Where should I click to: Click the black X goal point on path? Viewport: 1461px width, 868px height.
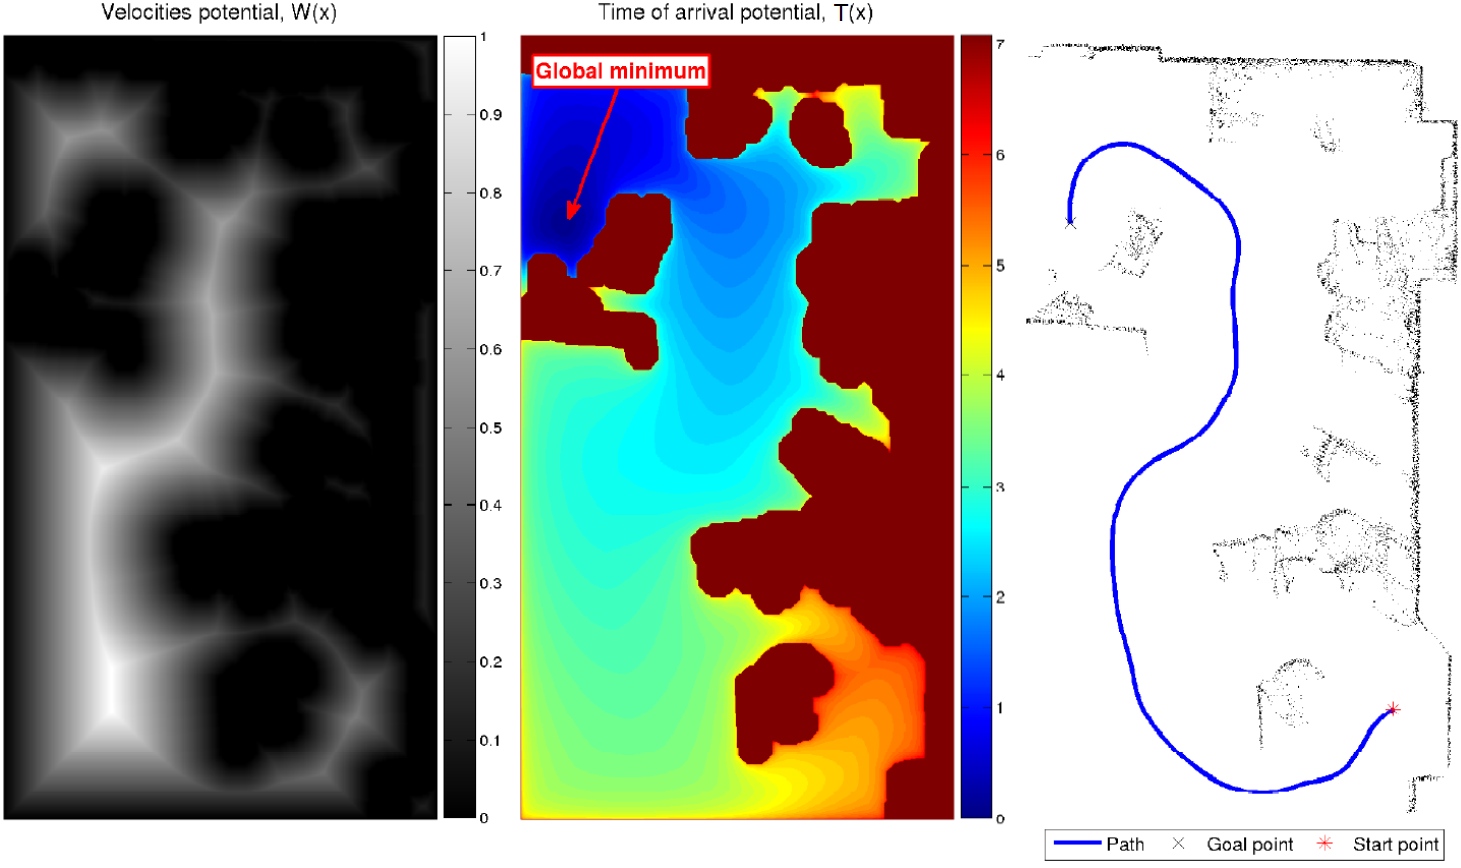click(1071, 223)
